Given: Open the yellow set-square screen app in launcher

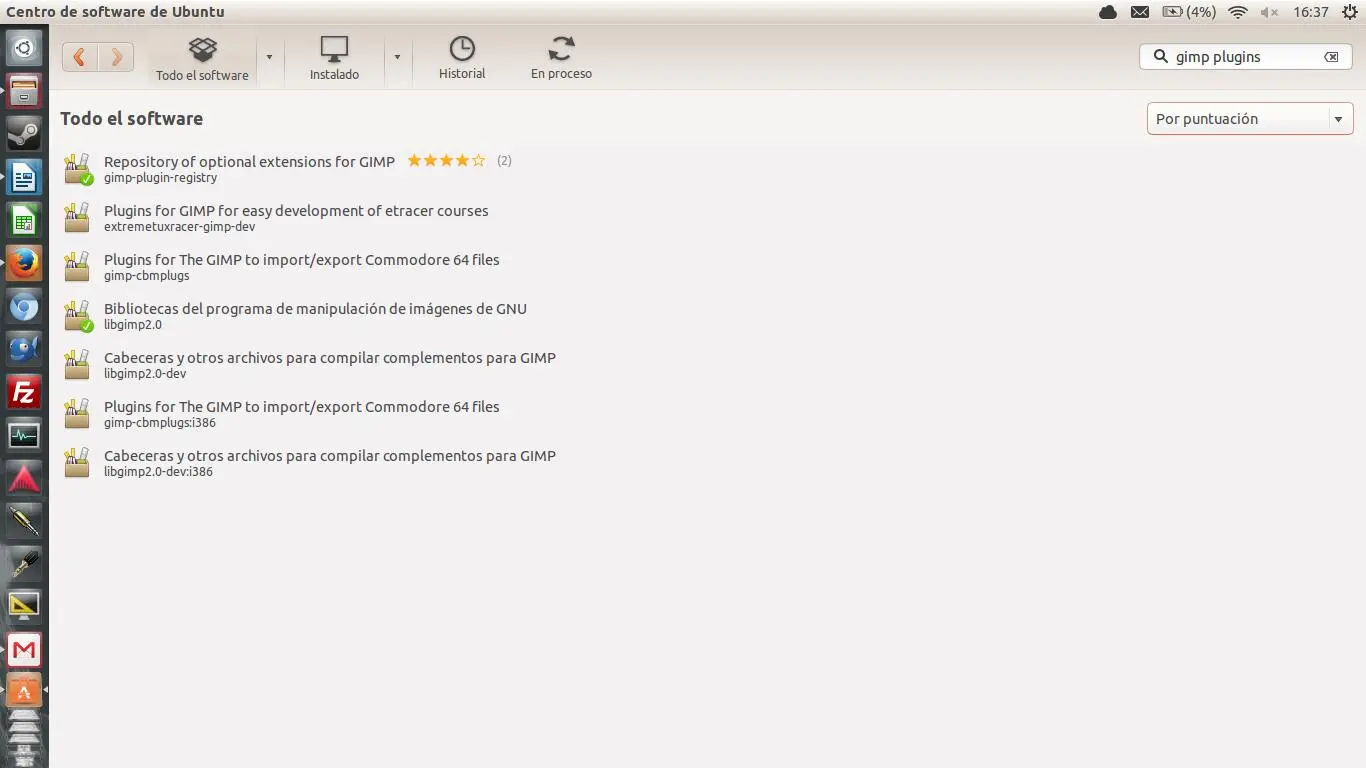Looking at the screenshot, I should pyautogui.click(x=24, y=607).
